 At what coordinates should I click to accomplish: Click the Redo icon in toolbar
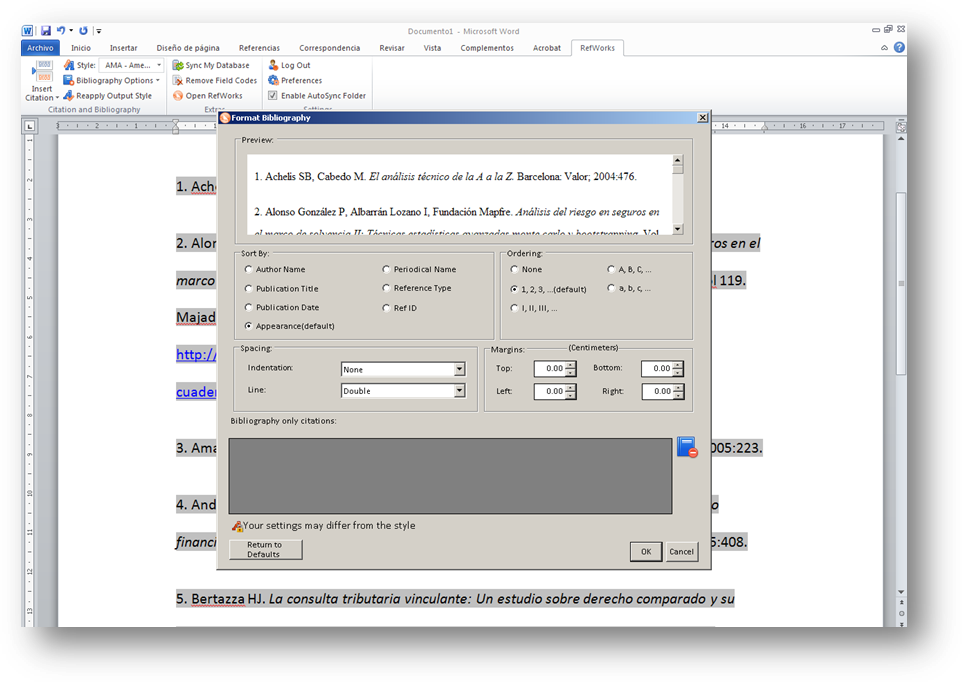pyautogui.click(x=83, y=31)
